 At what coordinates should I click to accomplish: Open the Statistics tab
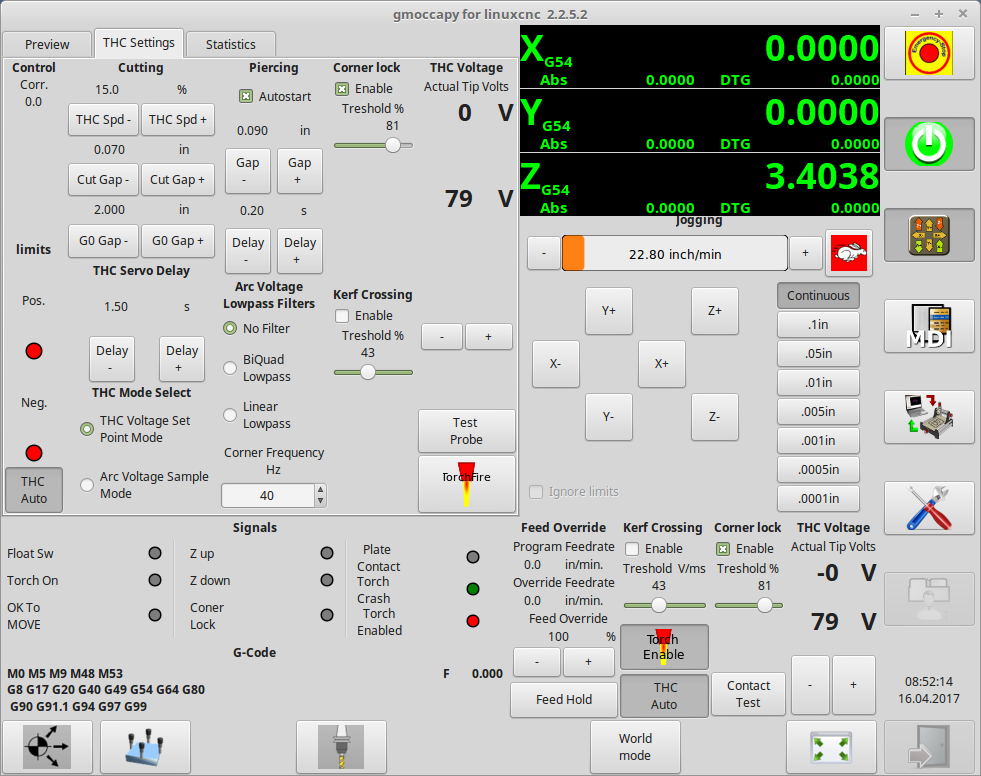tap(231, 44)
